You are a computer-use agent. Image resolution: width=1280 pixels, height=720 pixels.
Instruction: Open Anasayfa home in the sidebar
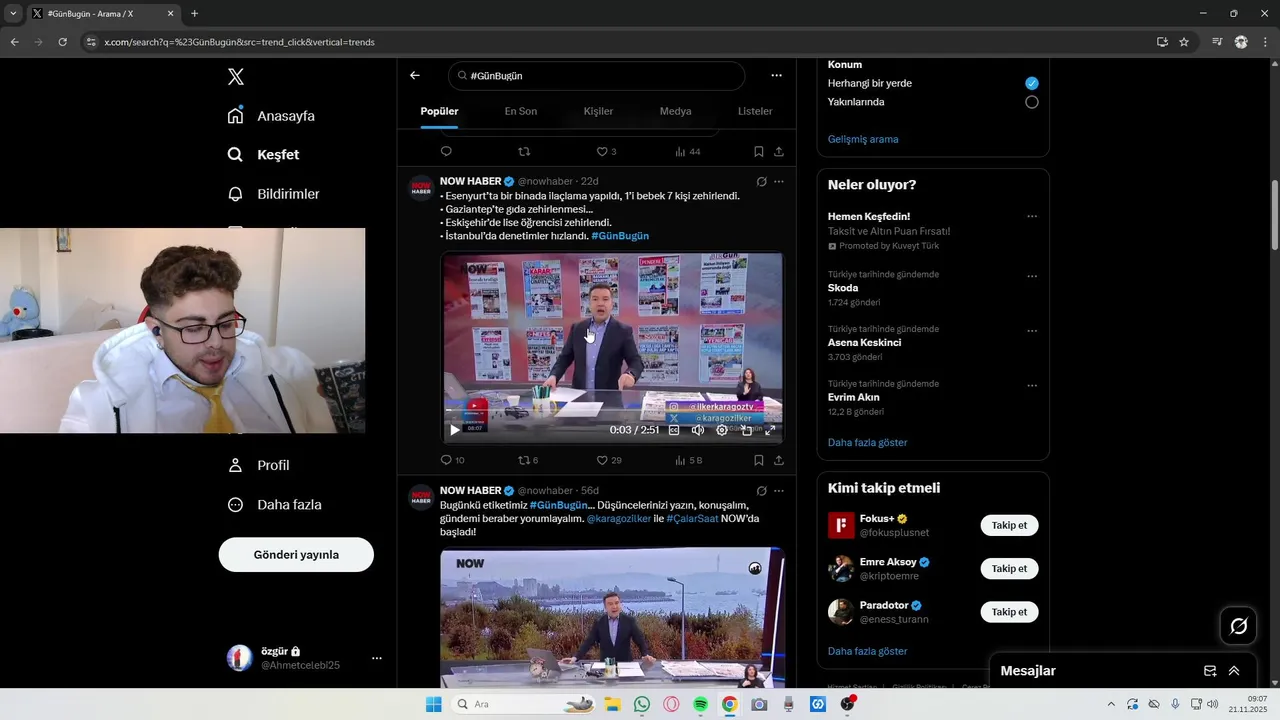271,116
